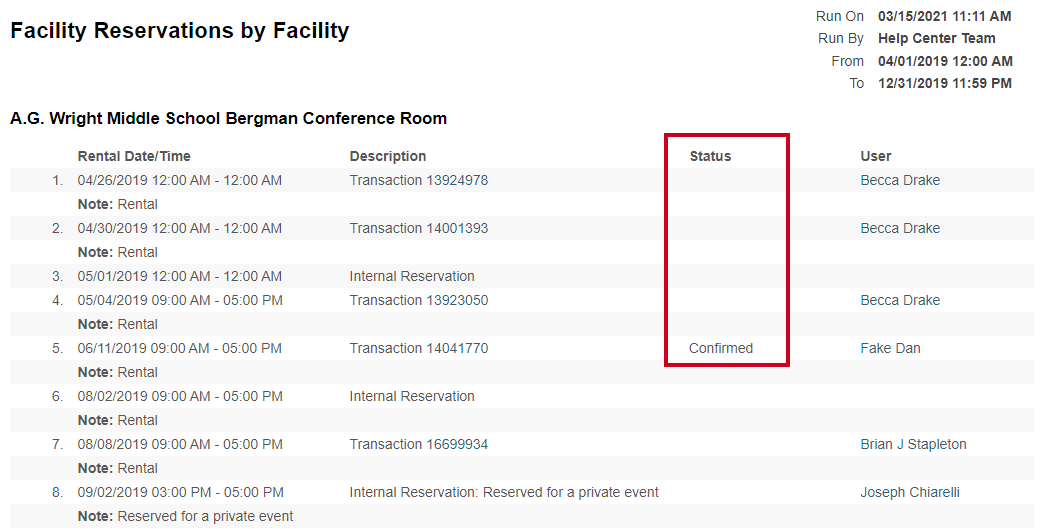Open Becca Drake user link in row 1
The image size is (1049, 529).
(x=900, y=180)
